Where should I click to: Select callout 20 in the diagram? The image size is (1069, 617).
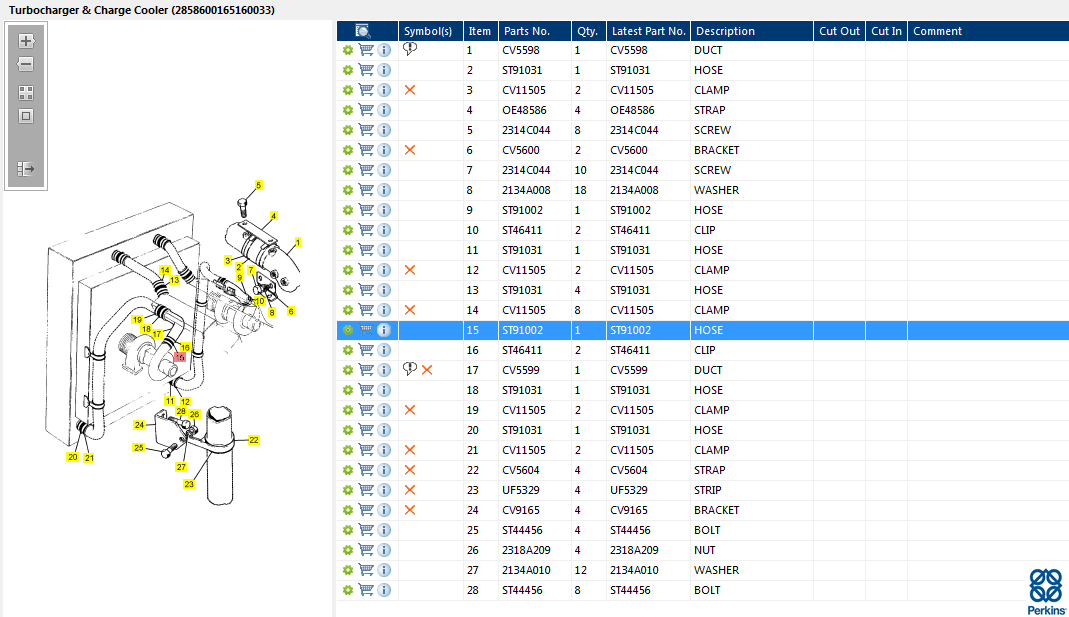73,457
